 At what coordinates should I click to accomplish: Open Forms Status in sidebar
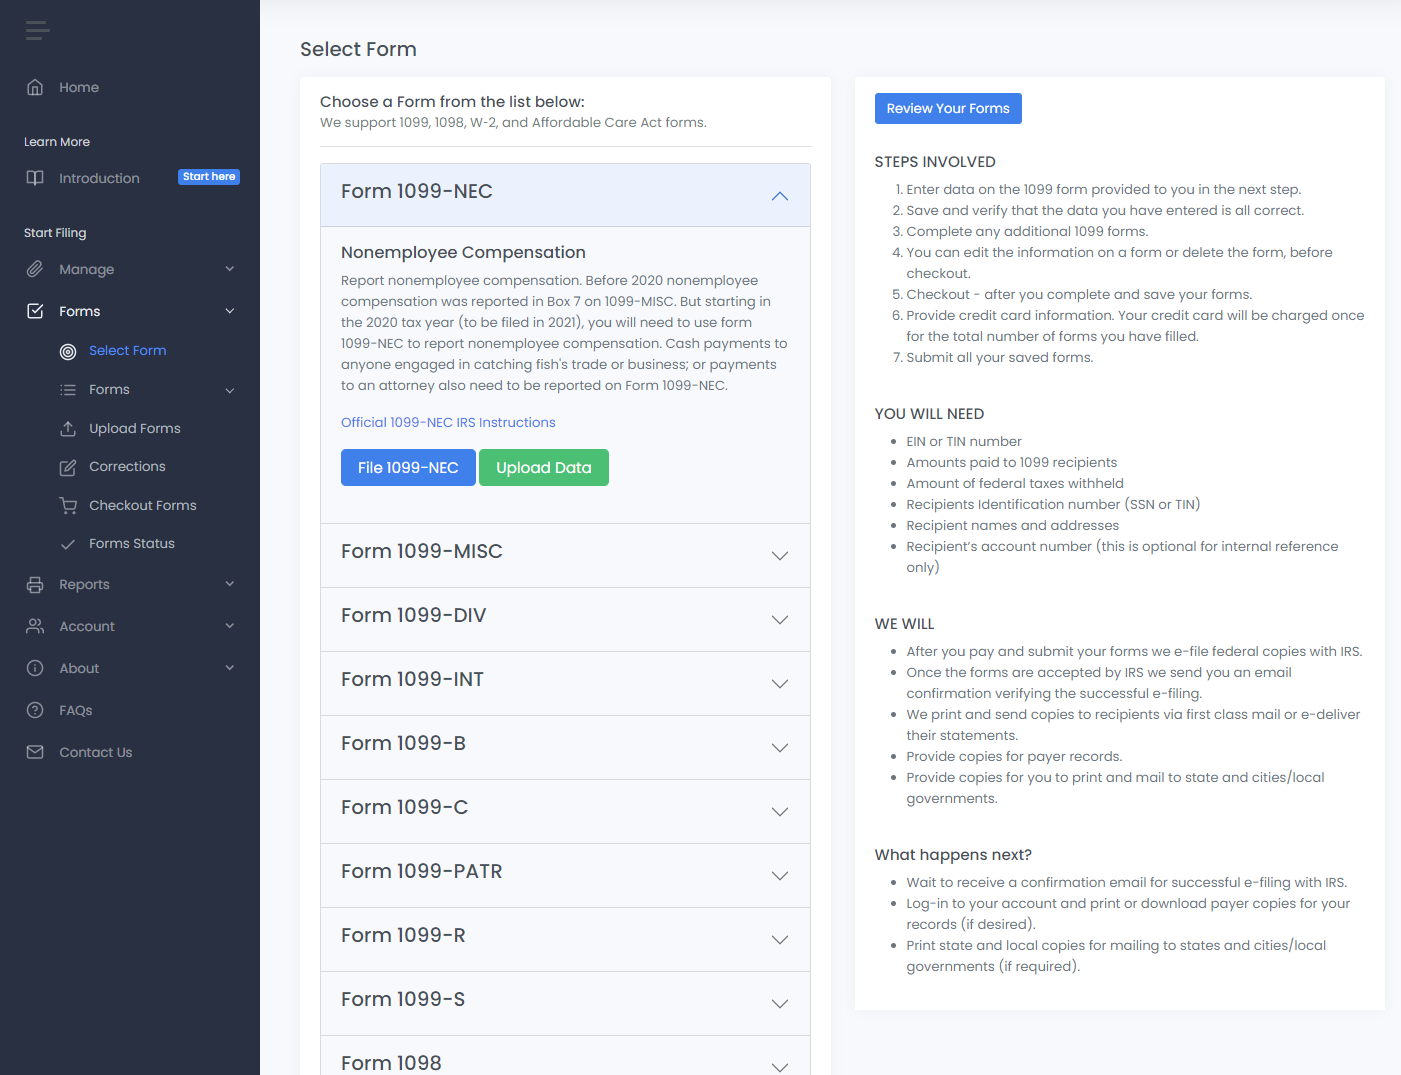[131, 544]
